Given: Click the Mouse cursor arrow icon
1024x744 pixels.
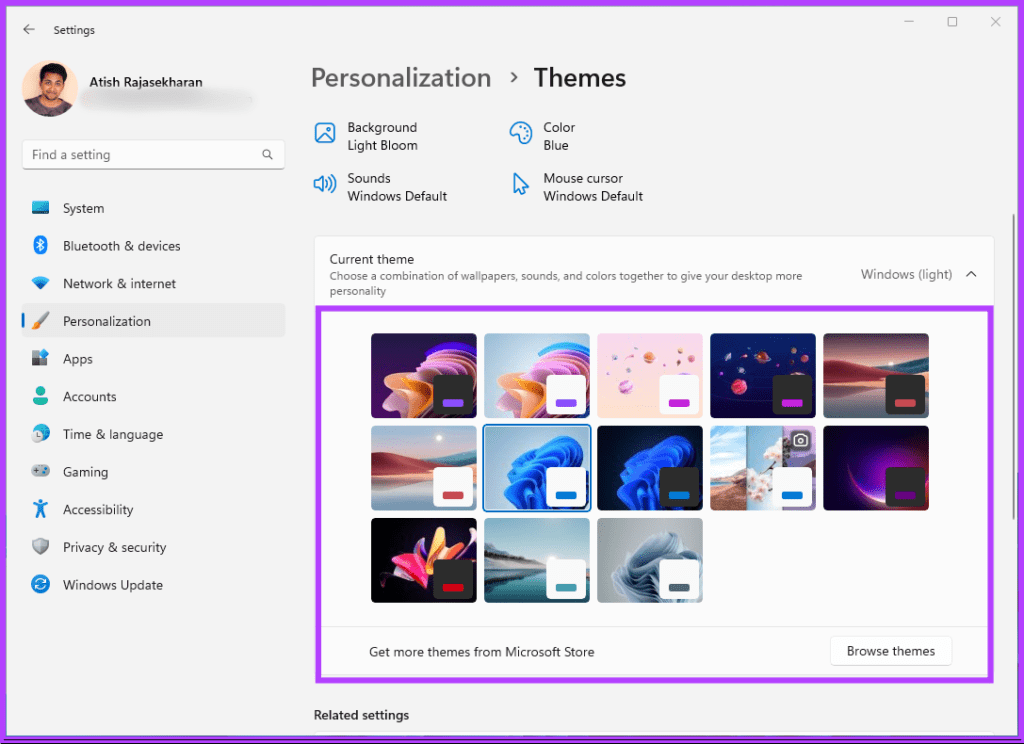Looking at the screenshot, I should click(520, 184).
